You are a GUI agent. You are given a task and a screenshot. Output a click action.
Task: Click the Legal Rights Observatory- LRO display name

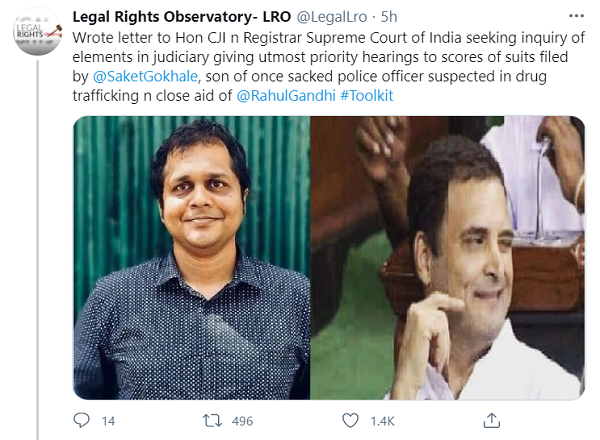[x=171, y=18]
